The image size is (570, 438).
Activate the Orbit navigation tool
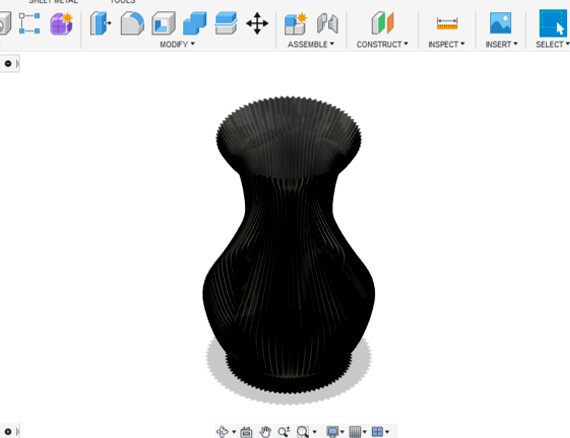[x=222, y=431]
